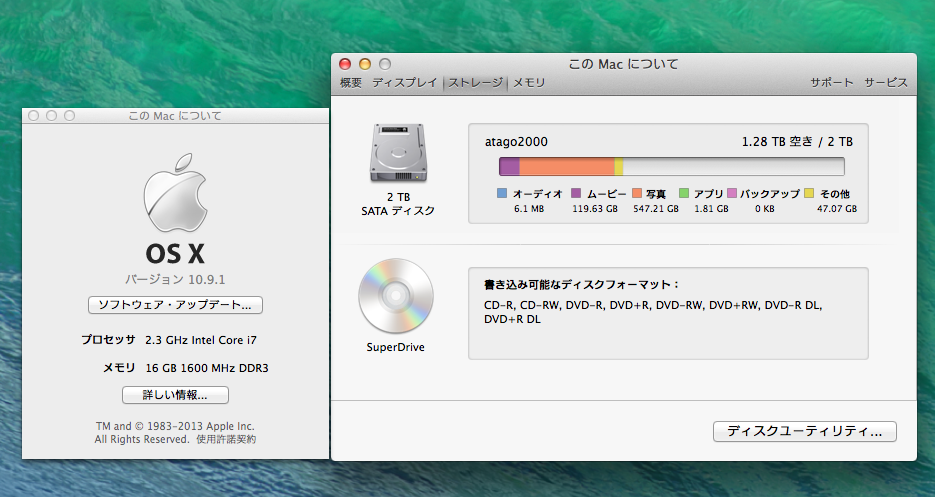Click the atago2000 storage usage bar
The width and height of the screenshot is (935, 497).
coord(671,166)
